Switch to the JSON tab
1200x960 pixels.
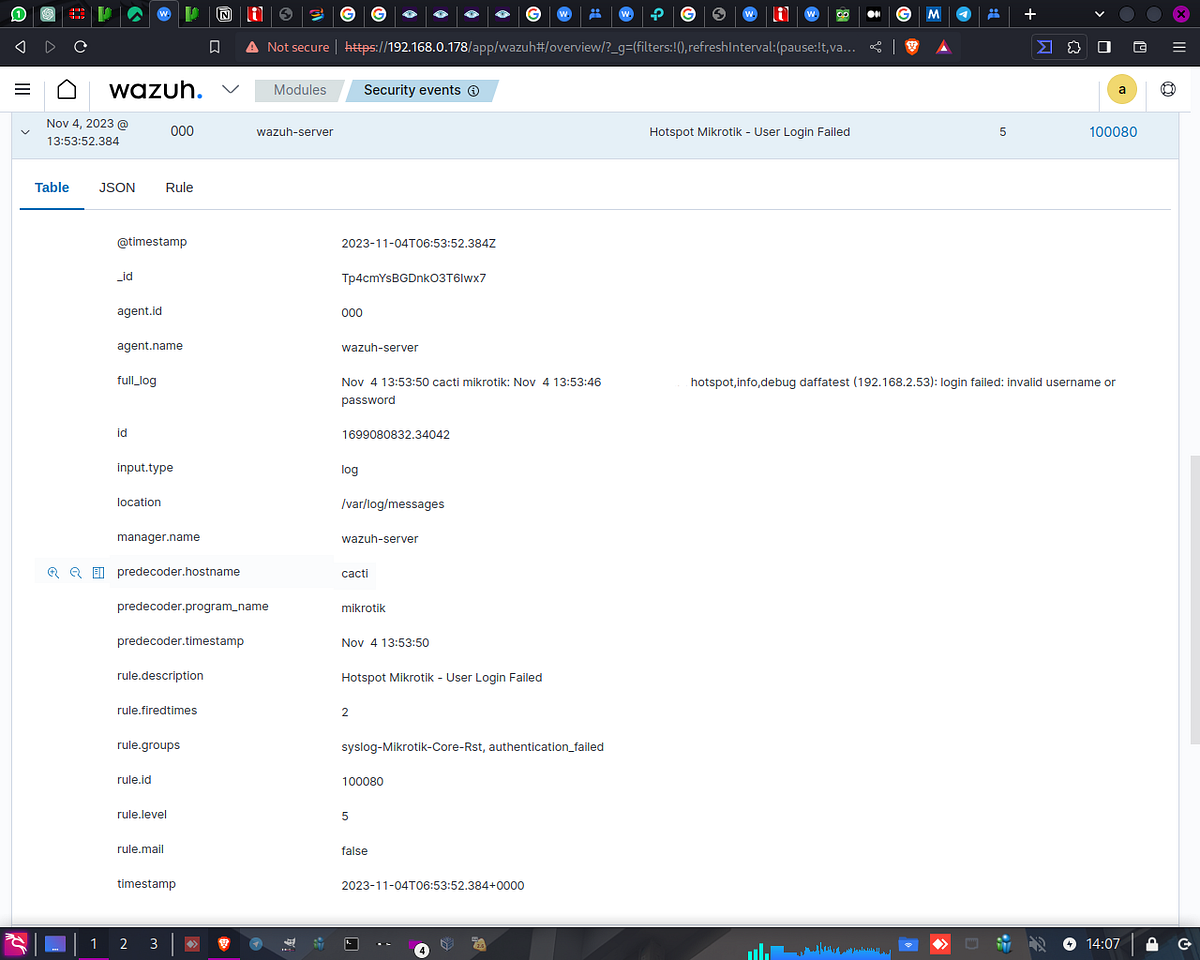click(x=117, y=187)
